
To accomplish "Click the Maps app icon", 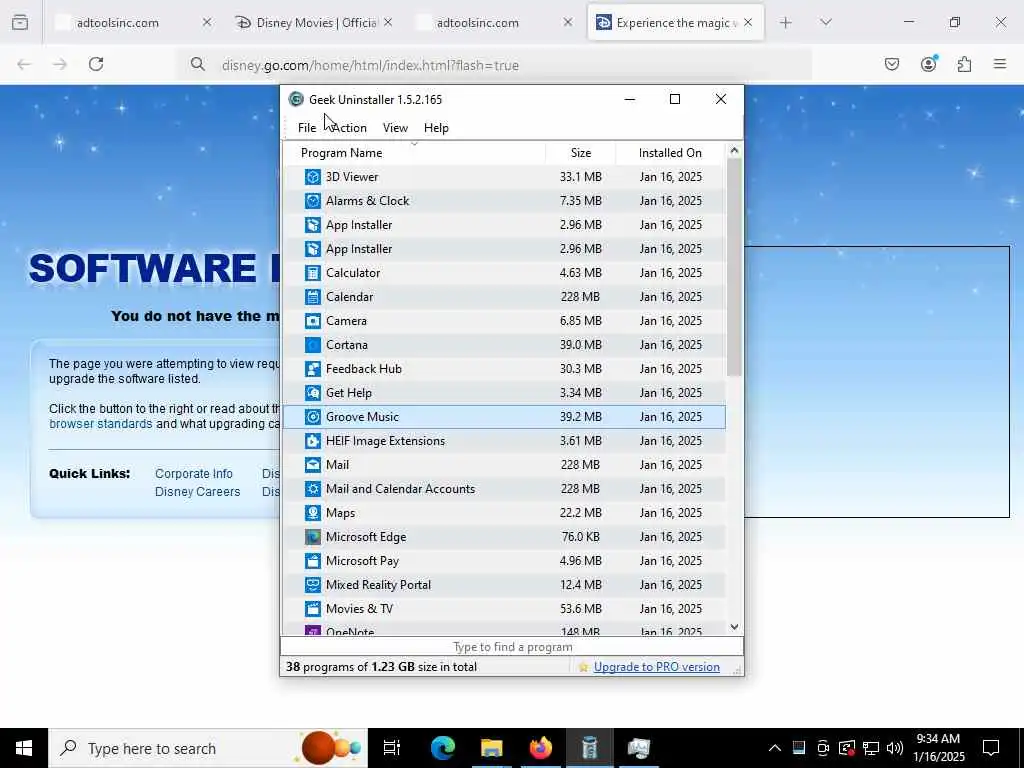I will 313,513.
